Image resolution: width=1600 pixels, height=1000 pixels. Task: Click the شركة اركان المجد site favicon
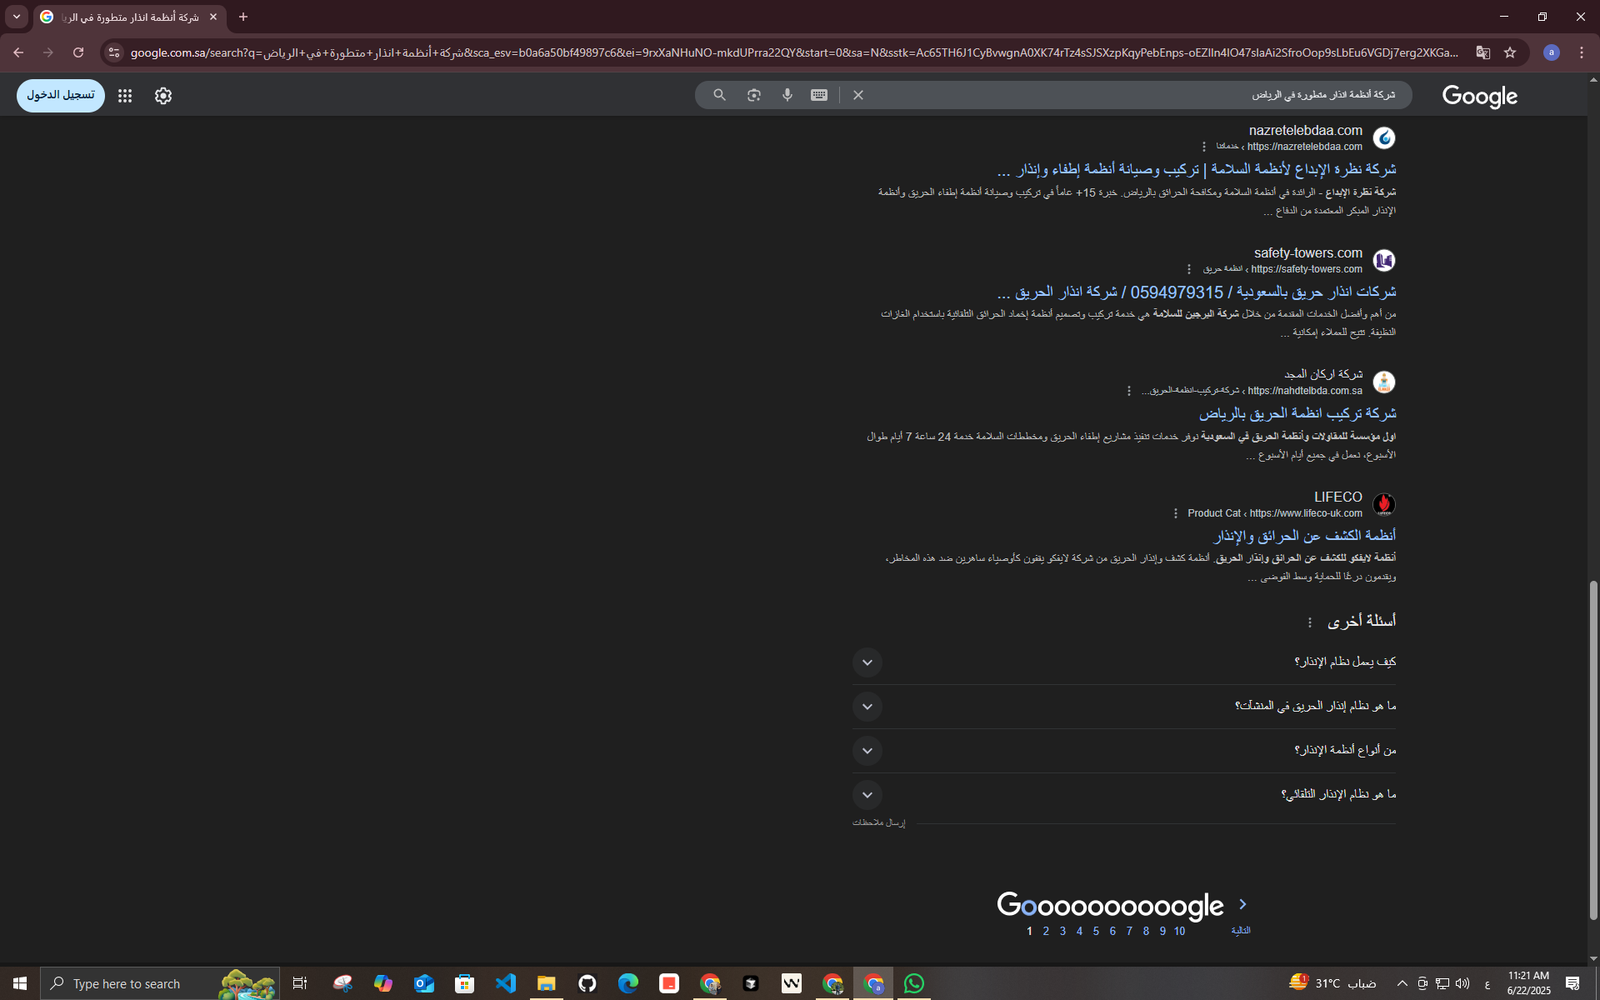(x=1384, y=382)
